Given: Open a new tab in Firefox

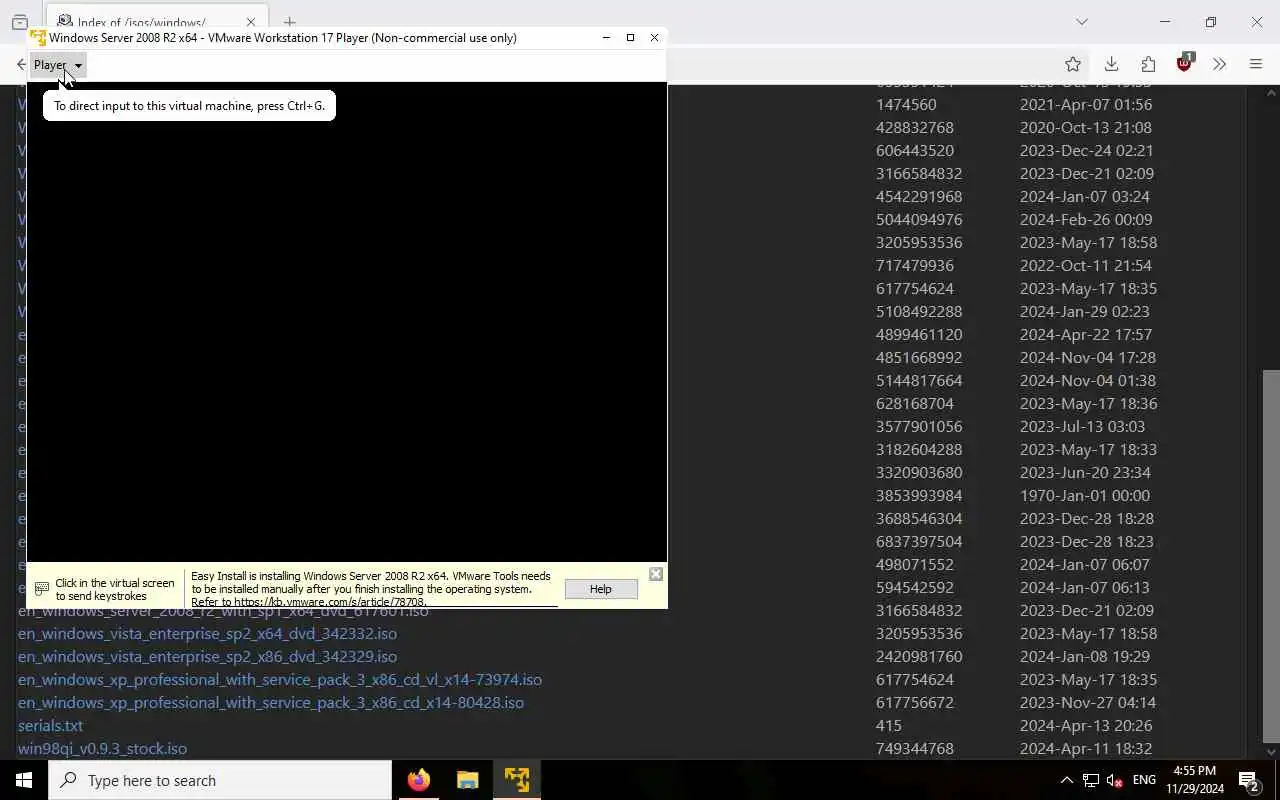Looking at the screenshot, I should click(x=289, y=22).
